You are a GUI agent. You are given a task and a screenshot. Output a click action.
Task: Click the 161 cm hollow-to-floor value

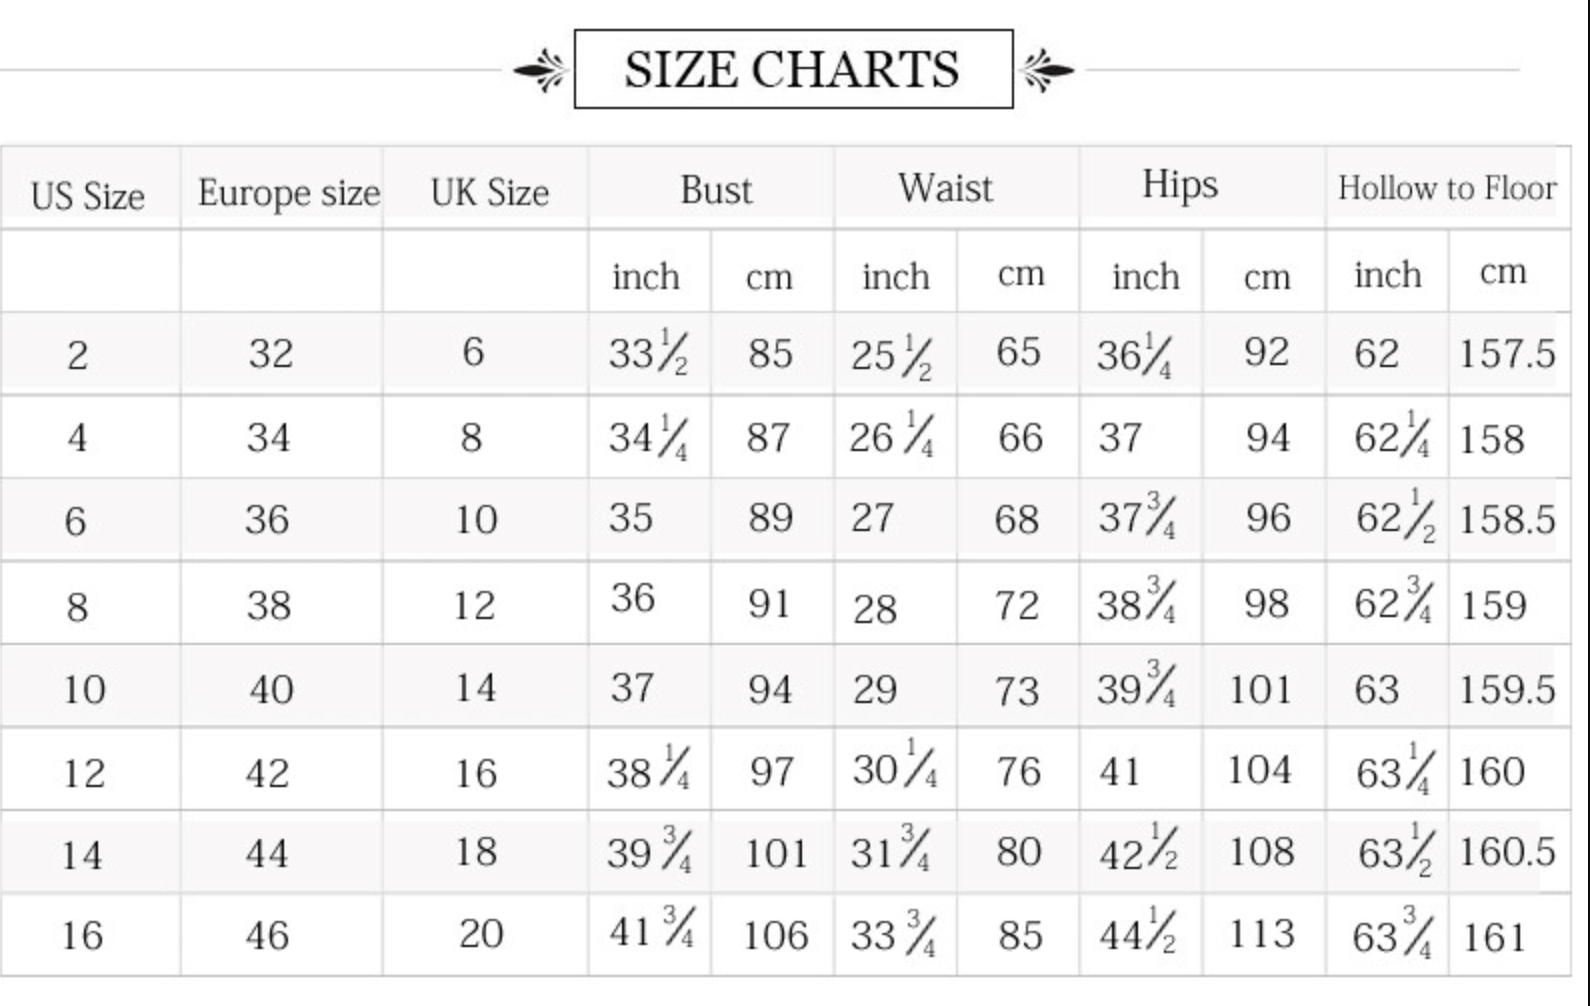click(1494, 938)
